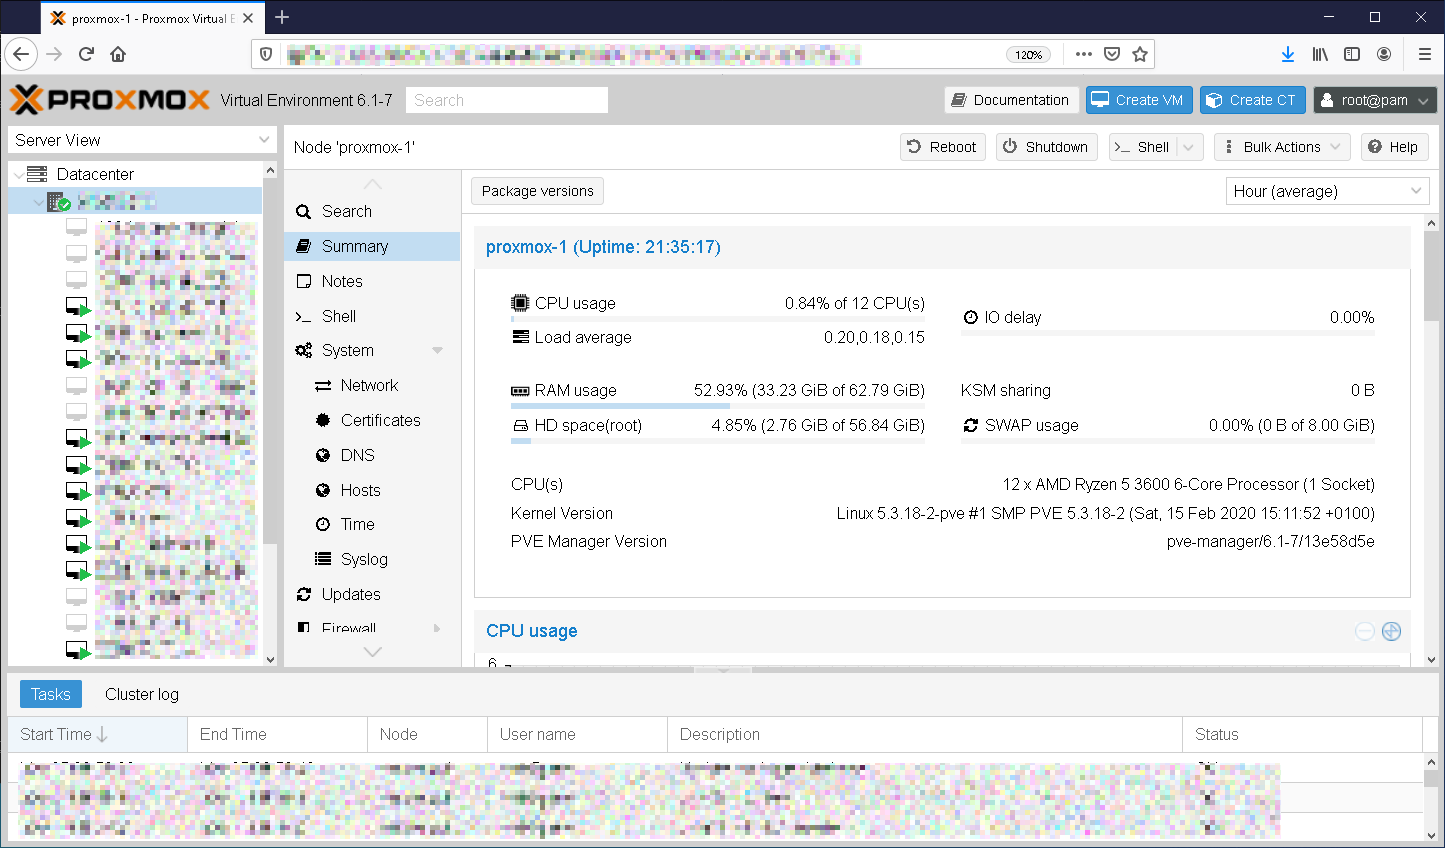This screenshot has height=848, width=1445.
Task: Reboot the proxmox-1 node
Action: (942, 147)
